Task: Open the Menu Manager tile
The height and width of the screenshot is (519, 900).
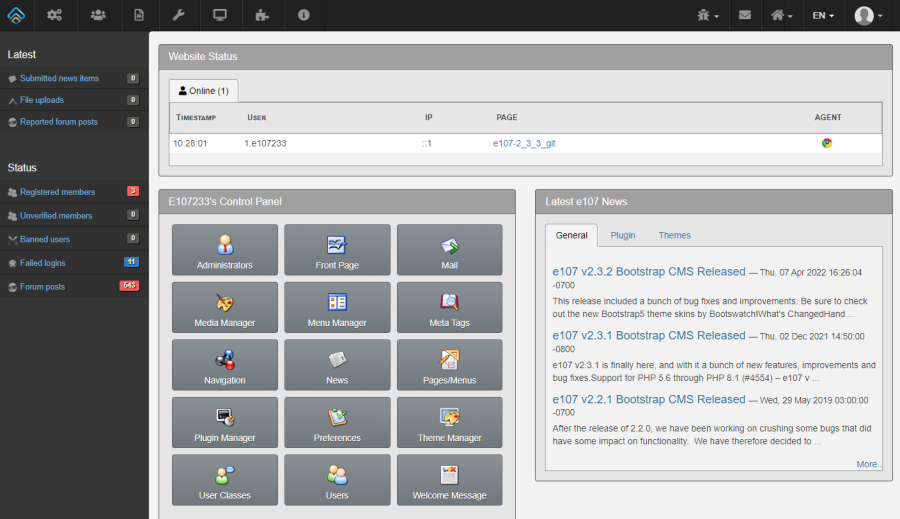Action: point(337,307)
